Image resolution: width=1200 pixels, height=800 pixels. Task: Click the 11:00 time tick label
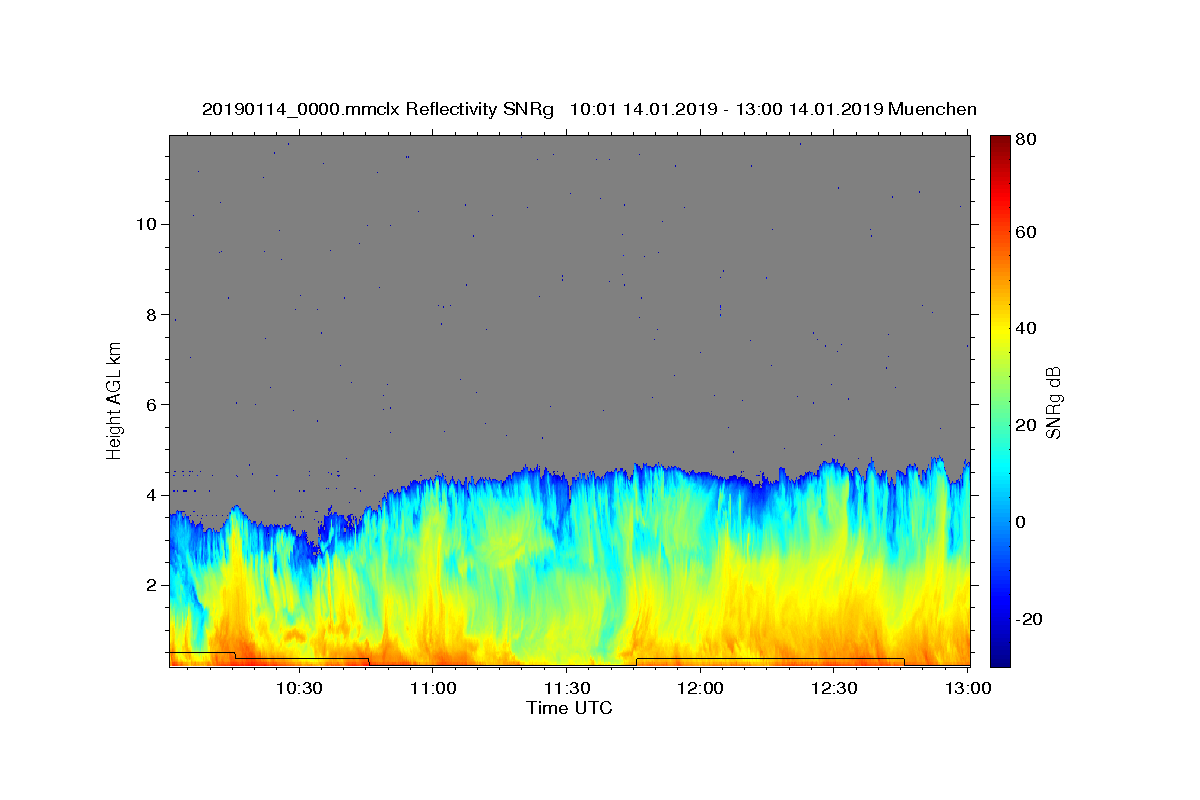click(432, 688)
